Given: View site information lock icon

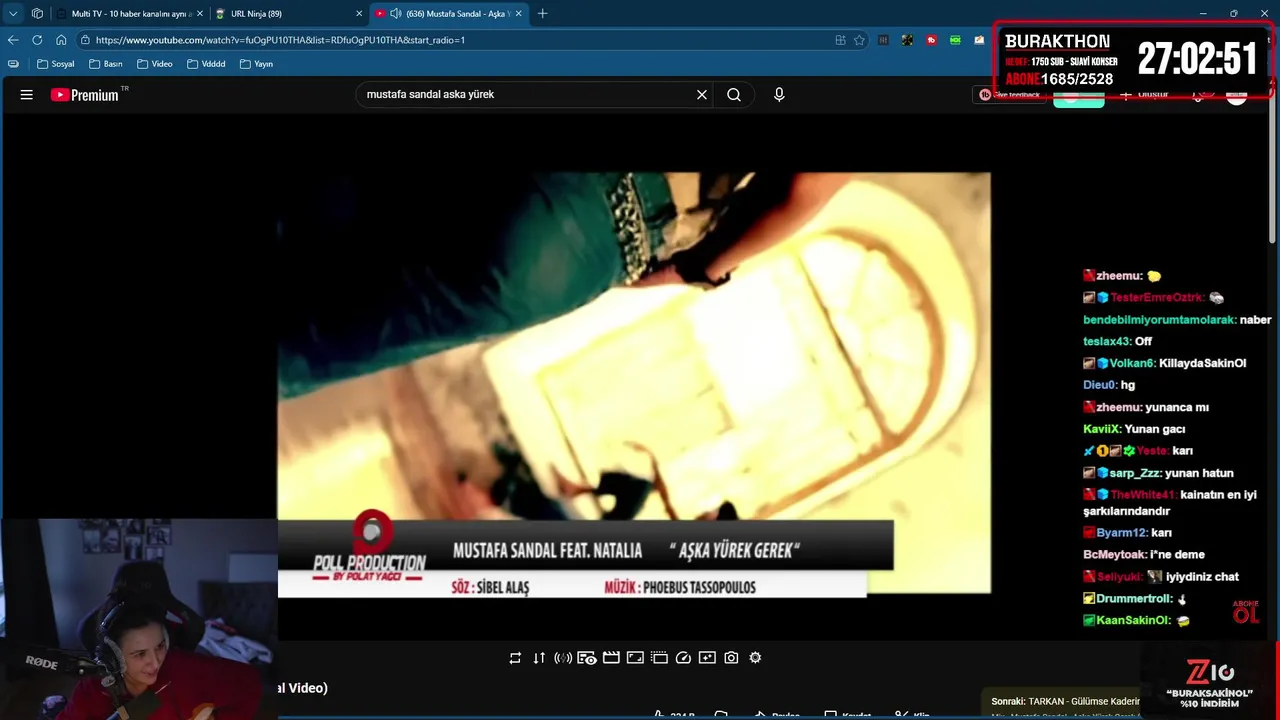Looking at the screenshot, I should [x=86, y=40].
